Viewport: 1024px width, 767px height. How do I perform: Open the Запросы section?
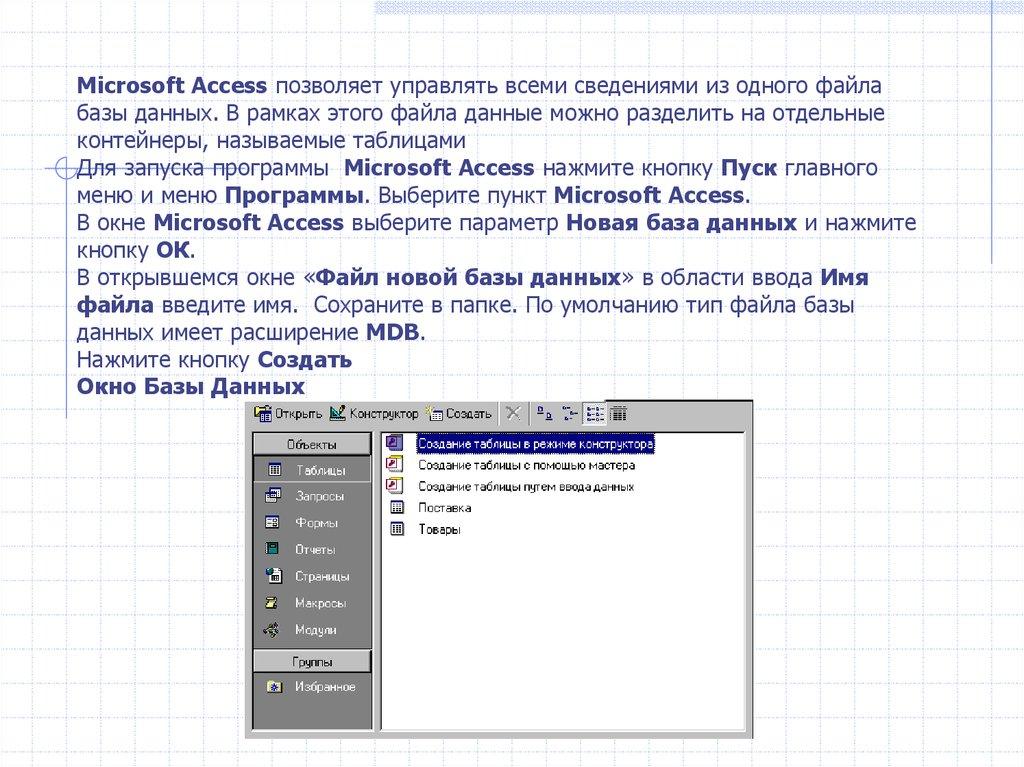click(x=311, y=495)
